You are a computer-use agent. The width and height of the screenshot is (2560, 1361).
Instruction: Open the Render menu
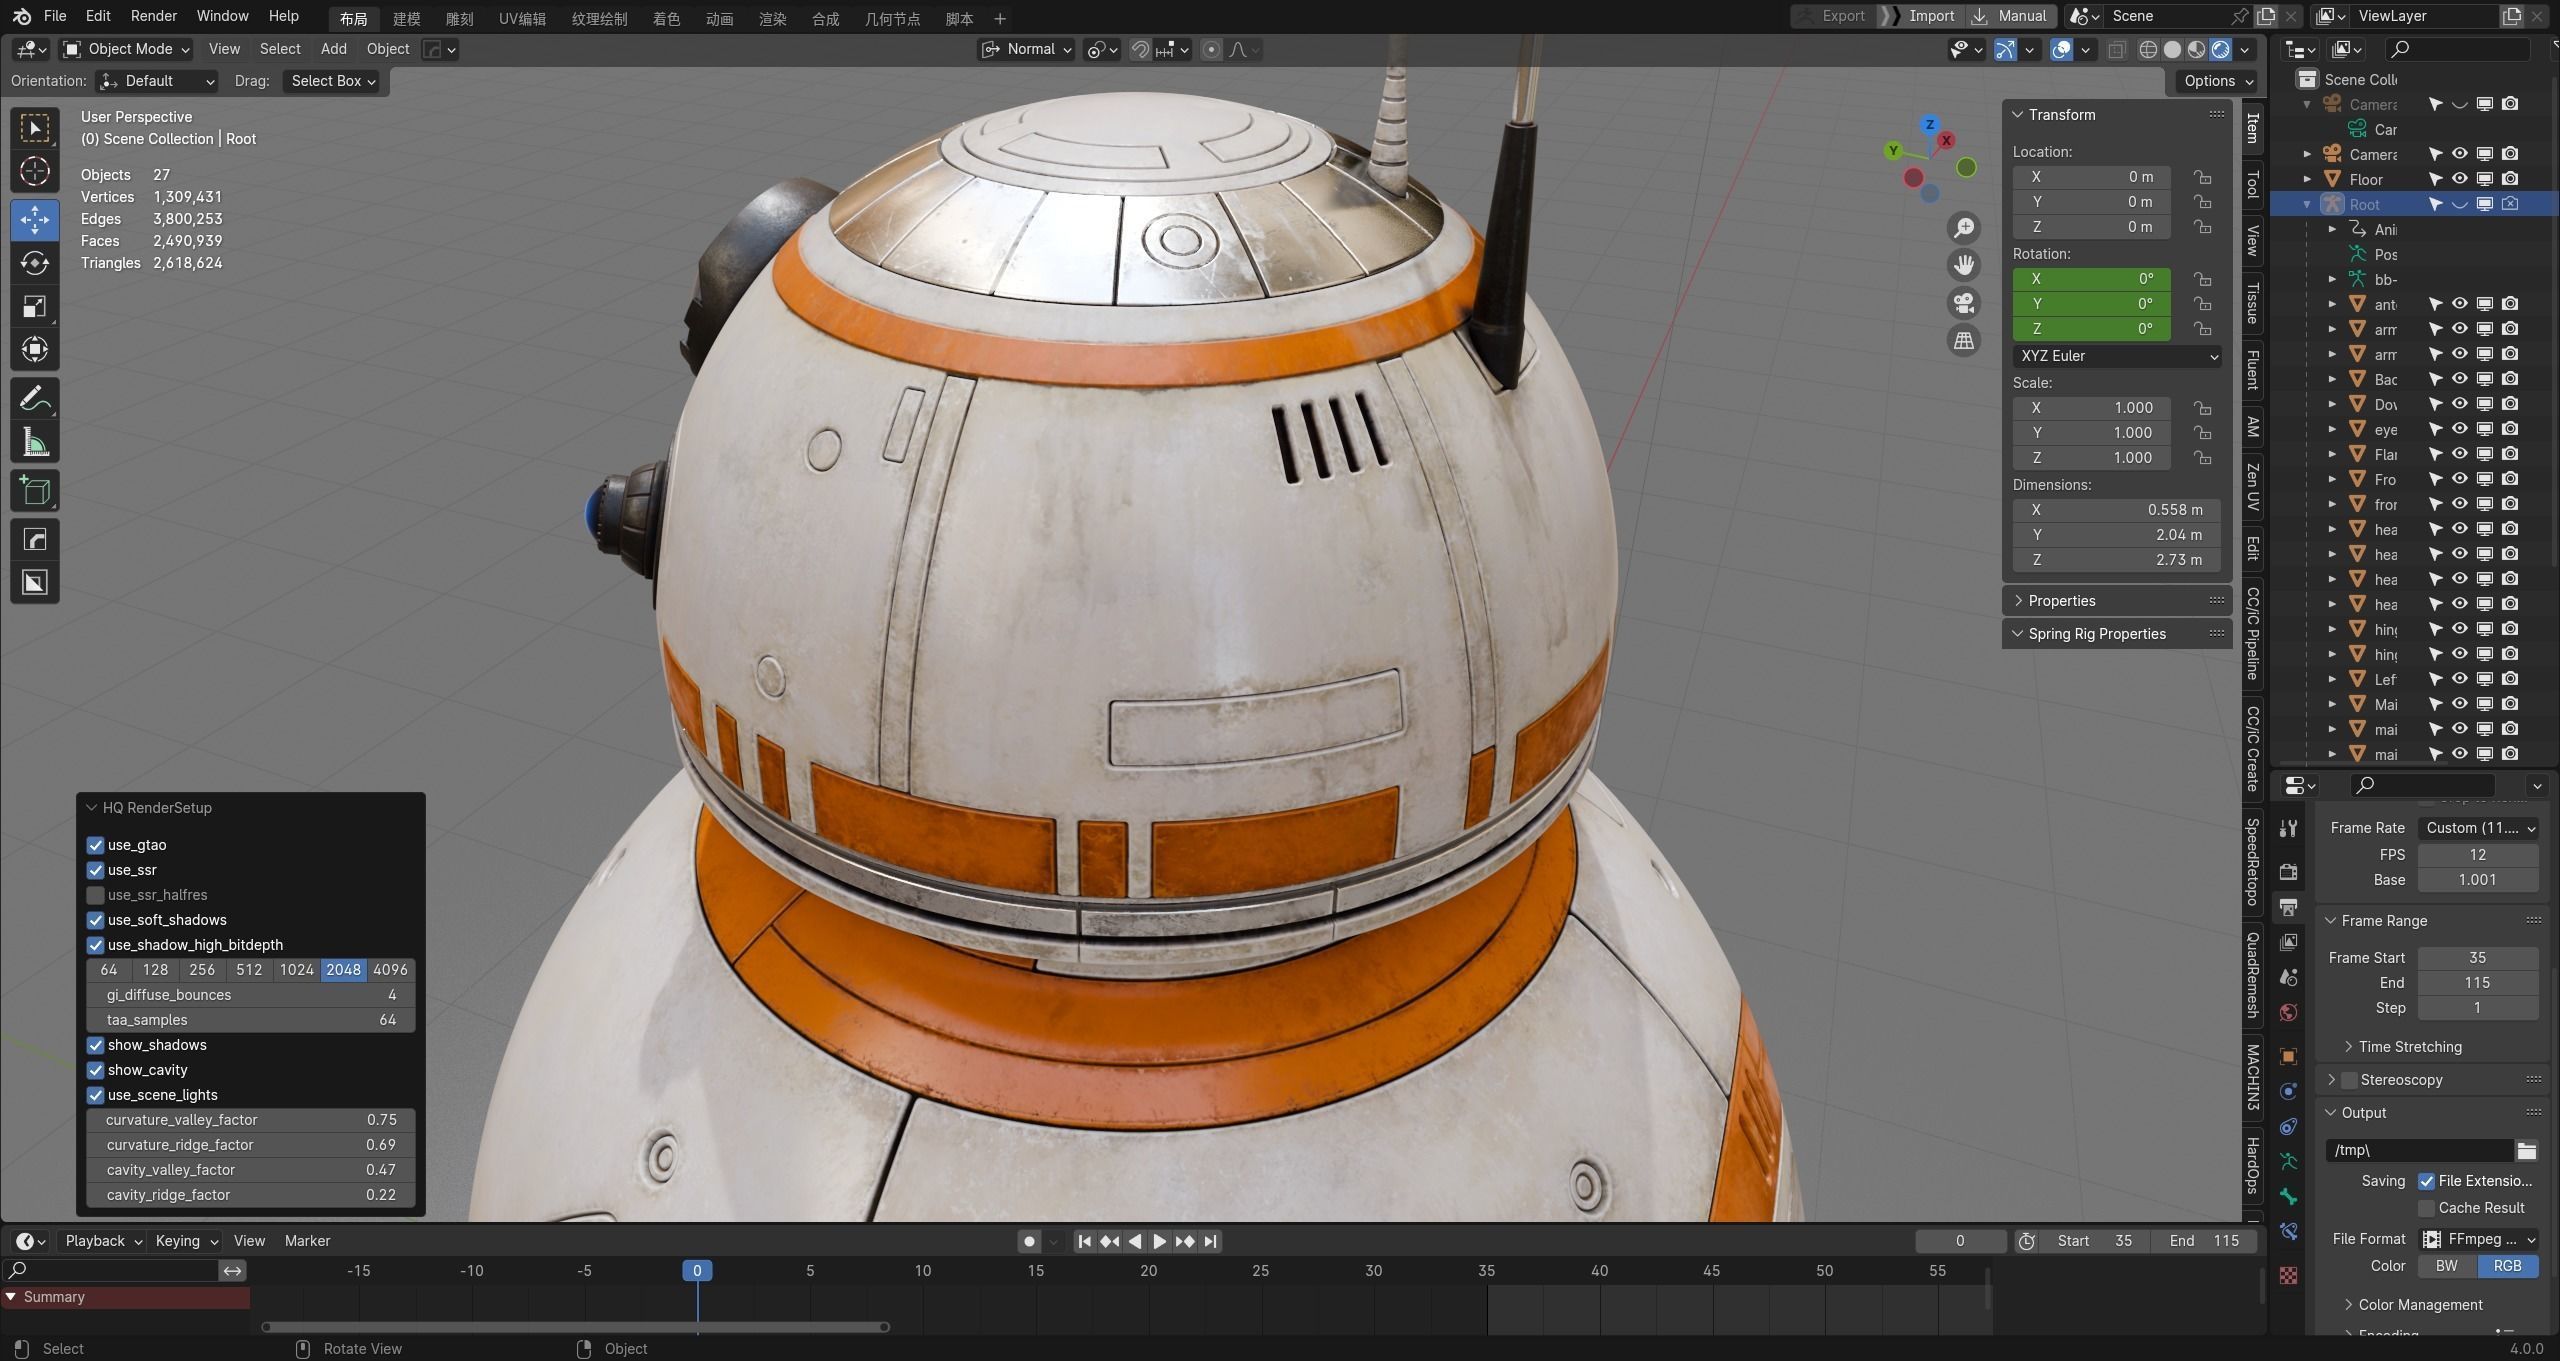coord(153,16)
